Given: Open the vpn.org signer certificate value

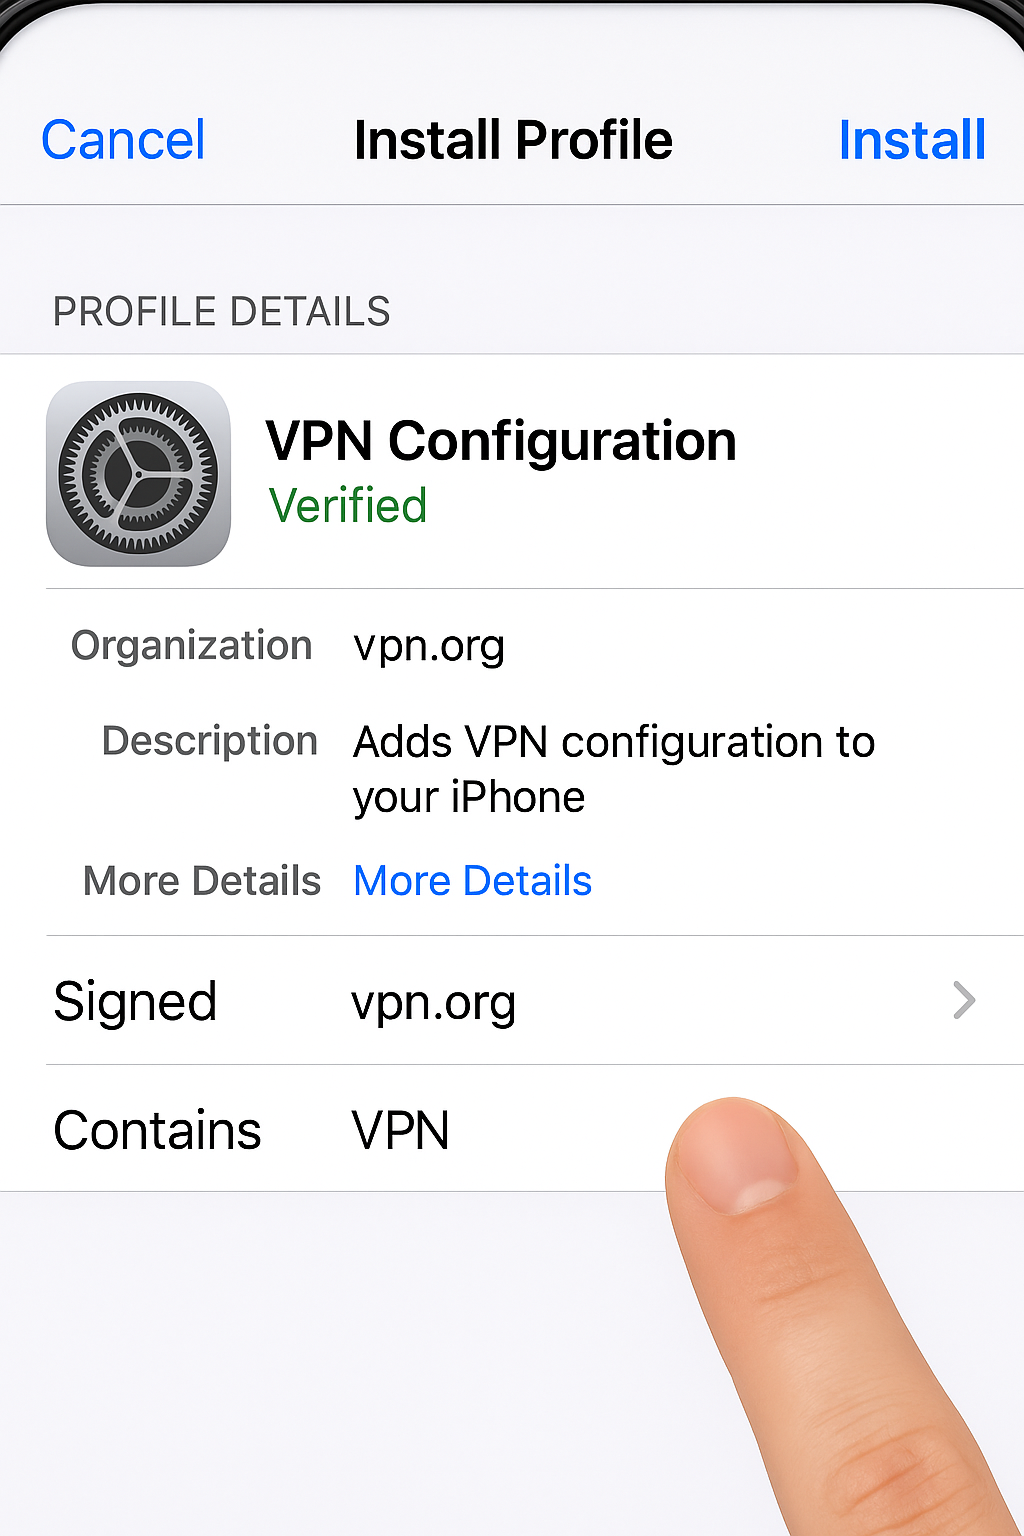Looking at the screenshot, I should pos(433,1003).
